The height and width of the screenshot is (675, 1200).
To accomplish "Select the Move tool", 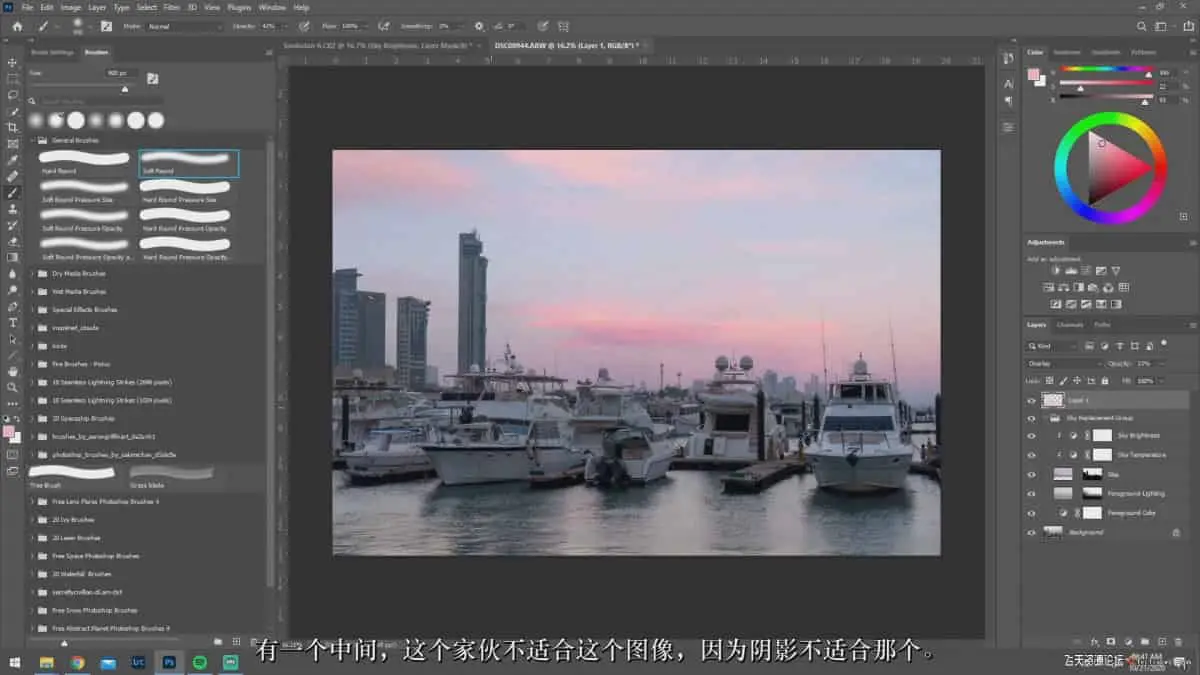I will (x=13, y=62).
